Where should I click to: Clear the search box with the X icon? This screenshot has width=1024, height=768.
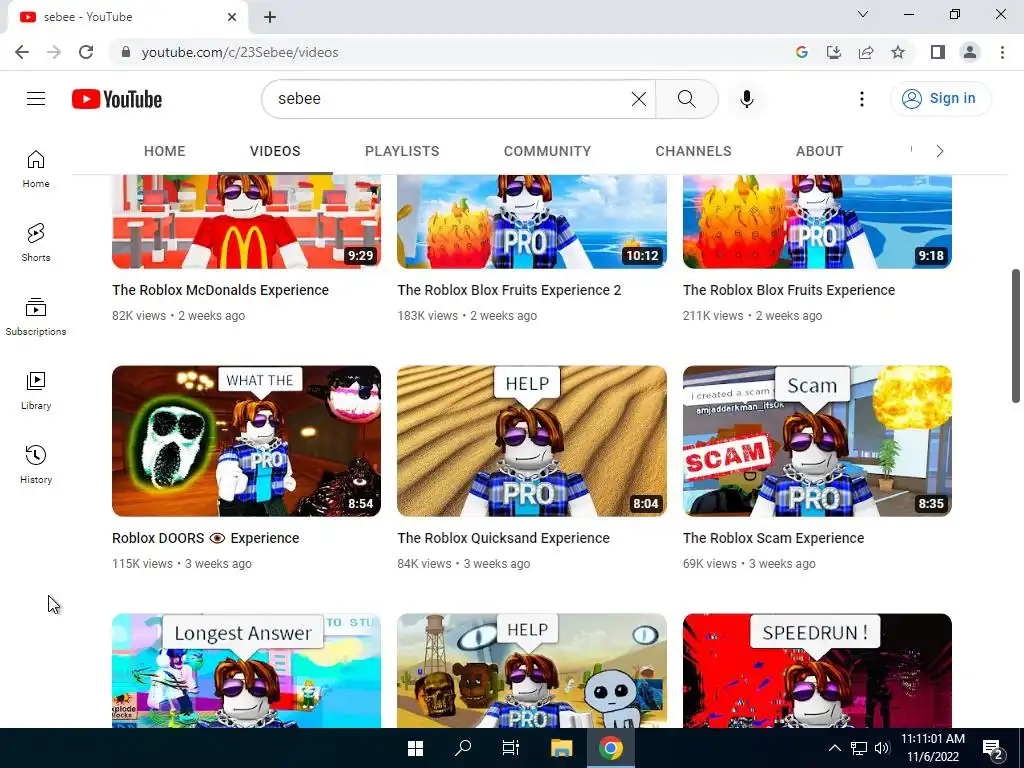[639, 99]
